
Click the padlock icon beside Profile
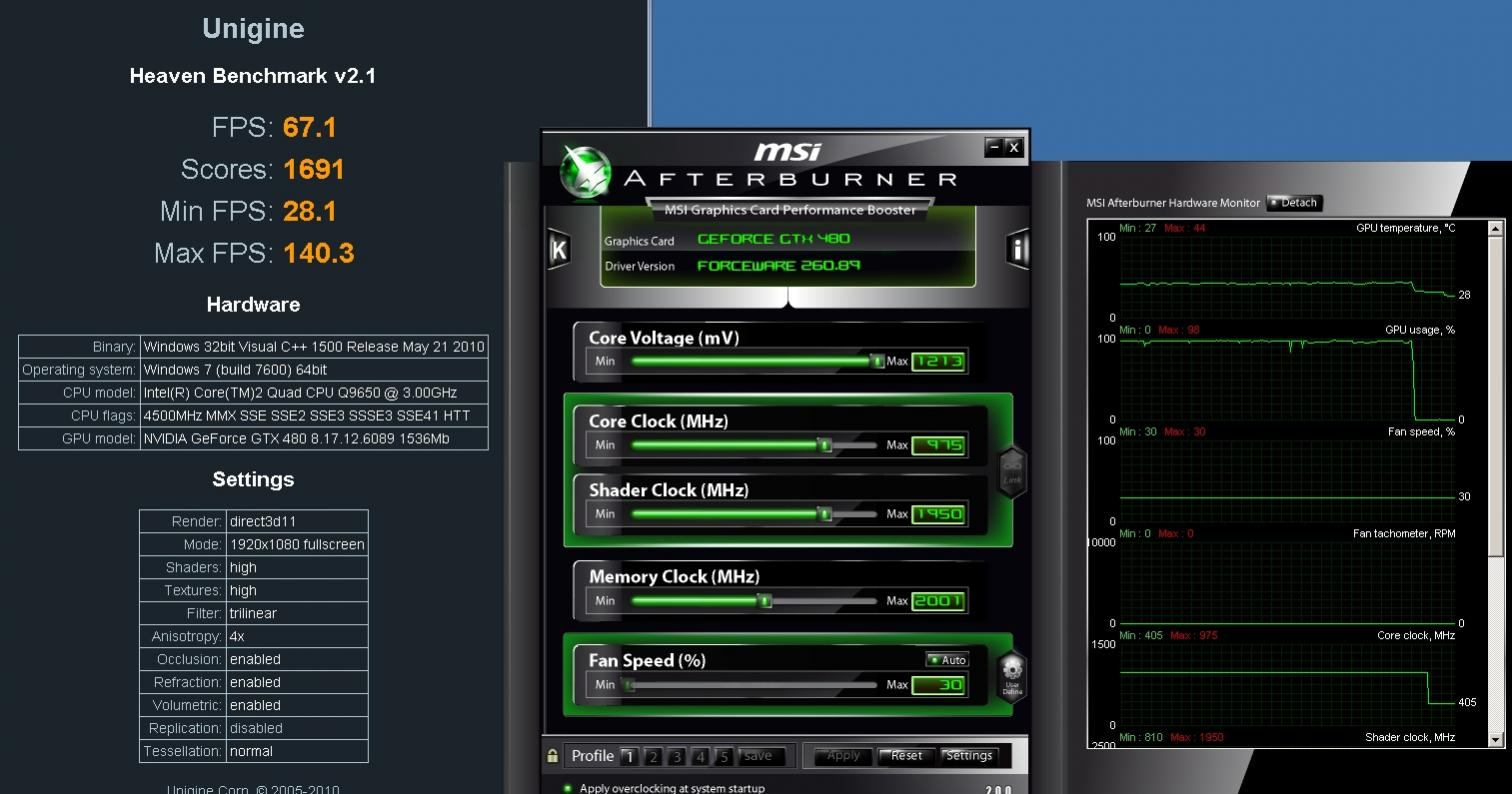[x=552, y=756]
